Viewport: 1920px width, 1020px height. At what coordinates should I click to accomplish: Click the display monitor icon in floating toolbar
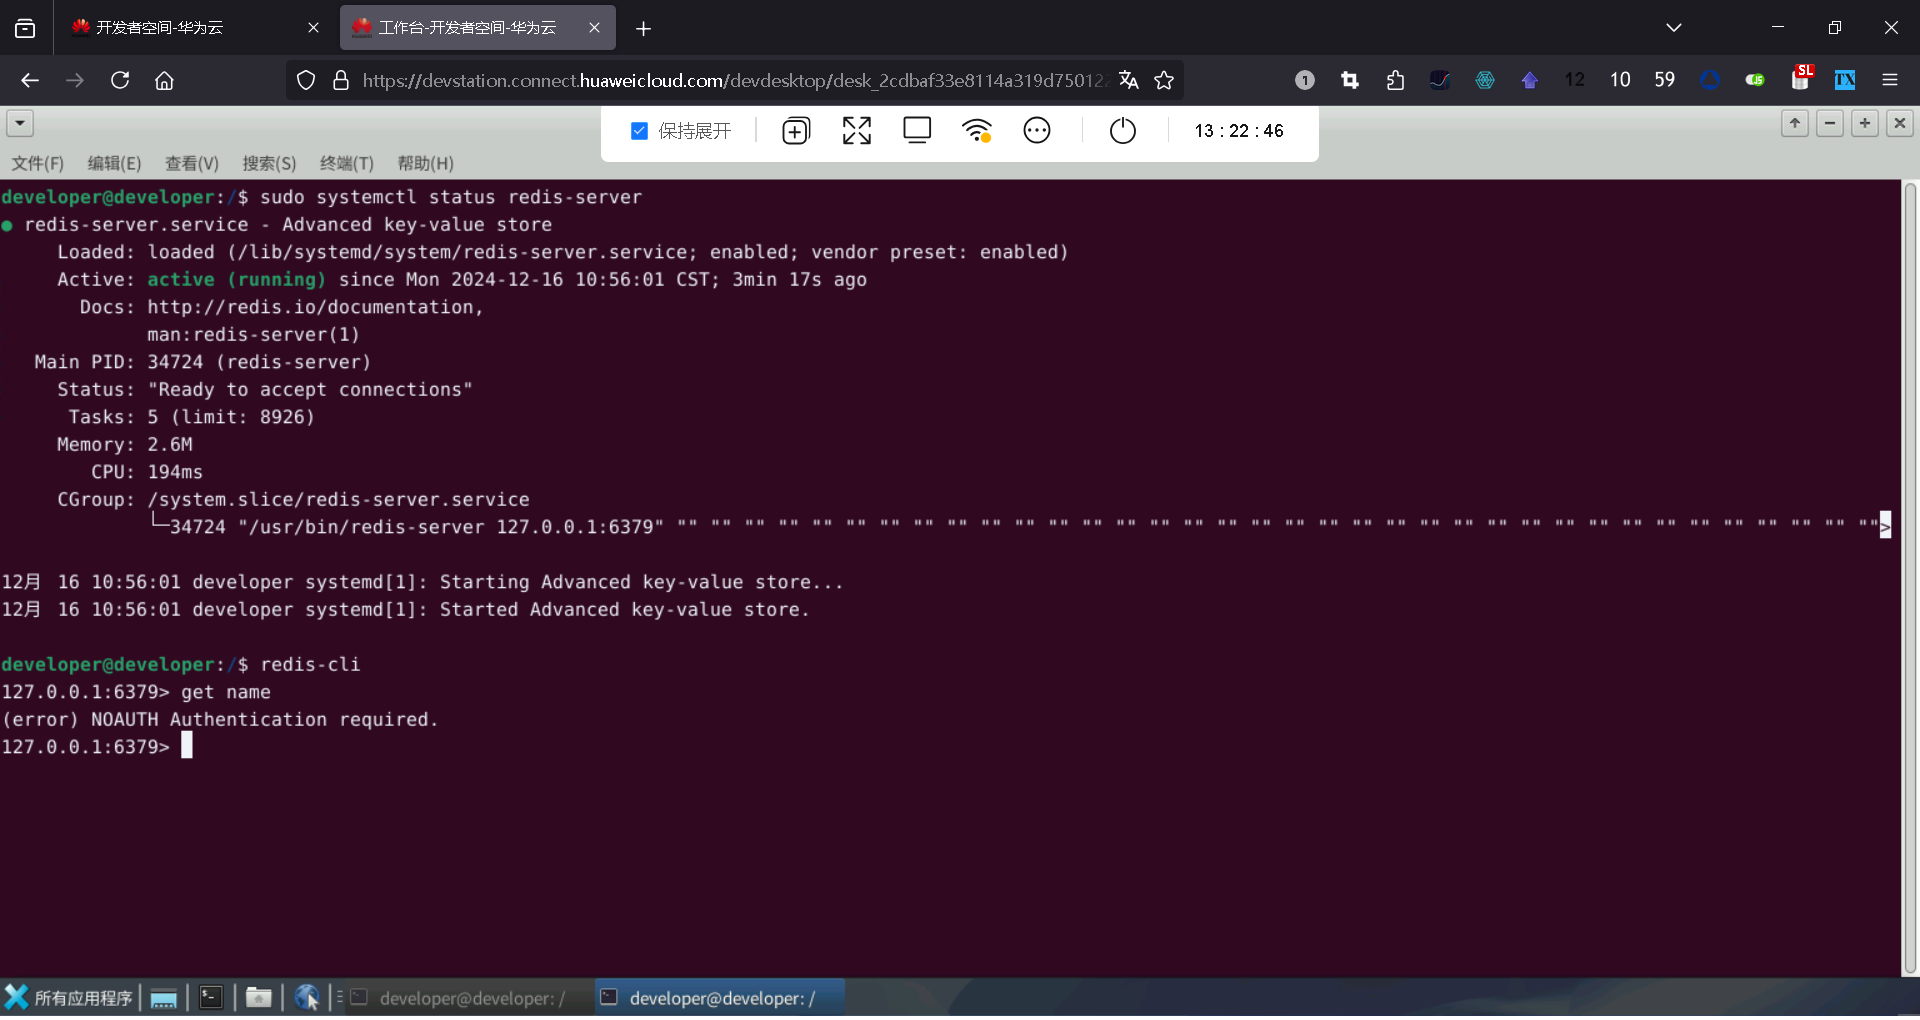click(917, 131)
